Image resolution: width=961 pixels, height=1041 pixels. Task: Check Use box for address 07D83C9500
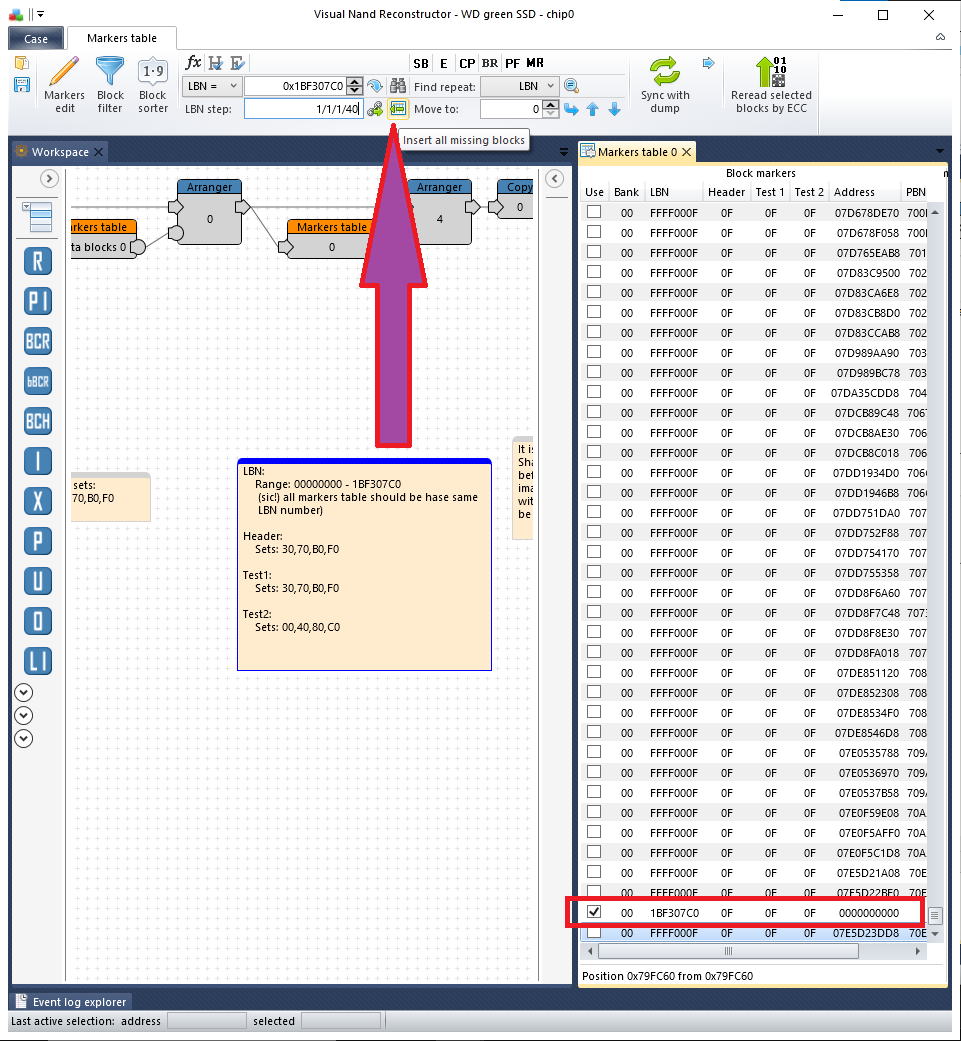594,272
